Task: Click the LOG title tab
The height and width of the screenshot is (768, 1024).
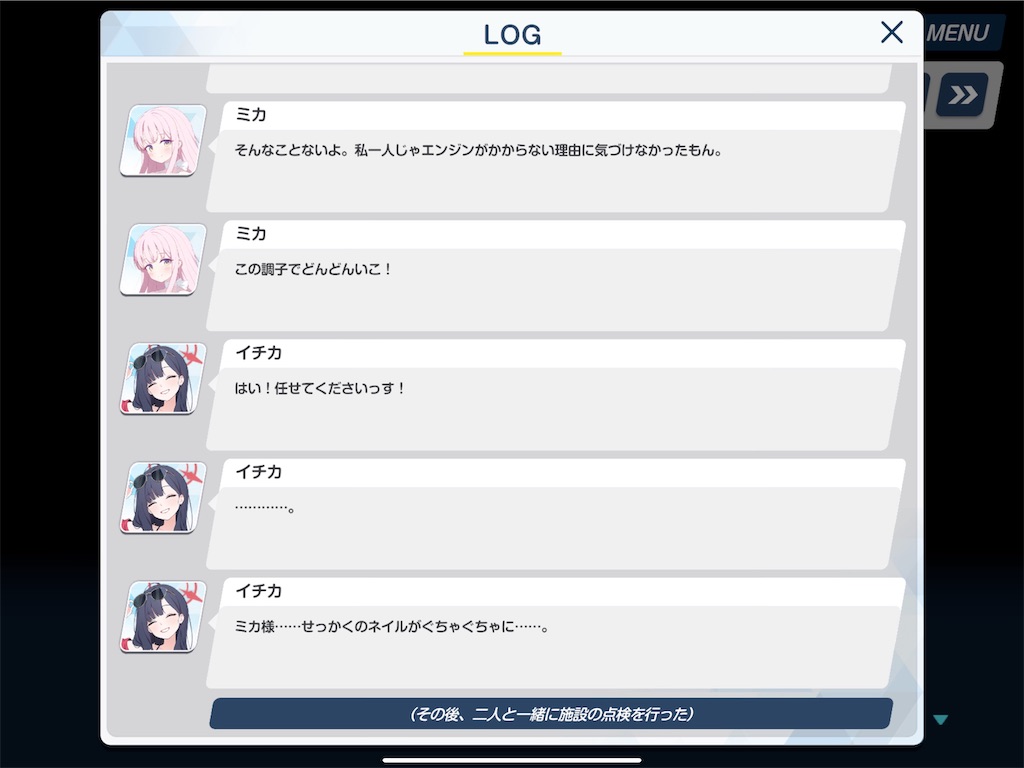Action: (x=513, y=36)
